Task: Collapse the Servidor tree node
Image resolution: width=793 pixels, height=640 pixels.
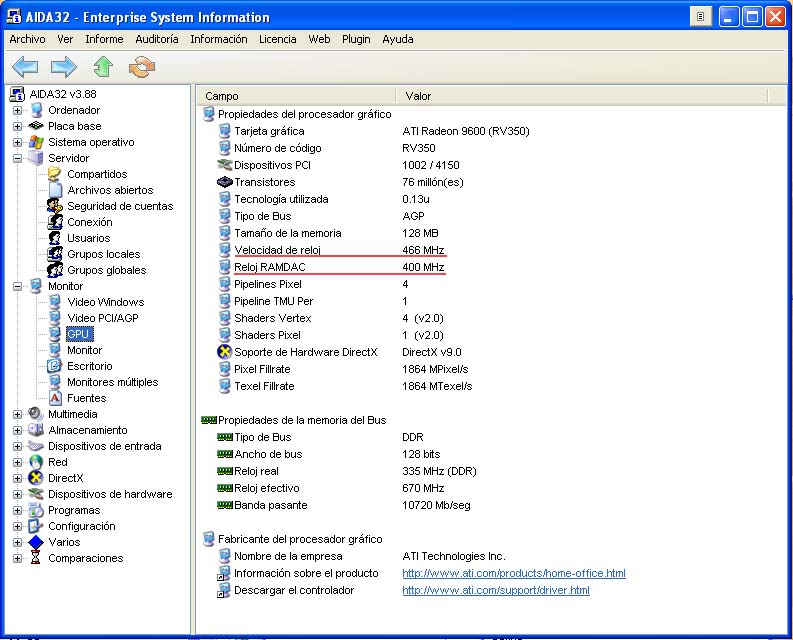Action: (17, 158)
